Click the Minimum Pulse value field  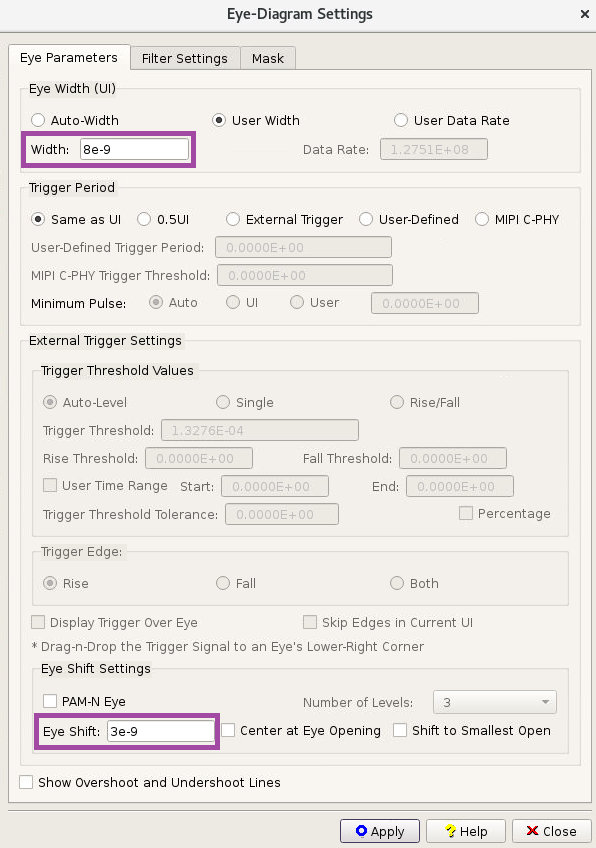[x=425, y=303]
